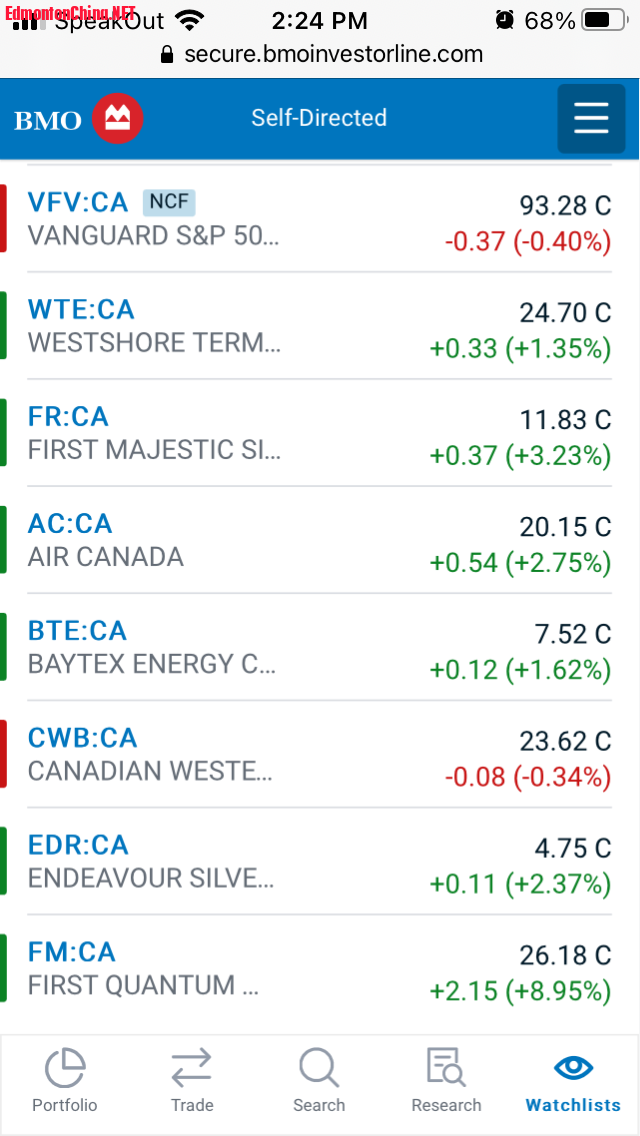This screenshot has height=1136, width=640.
Task: Open the Portfolio pie chart icon
Action: pos(65,1068)
